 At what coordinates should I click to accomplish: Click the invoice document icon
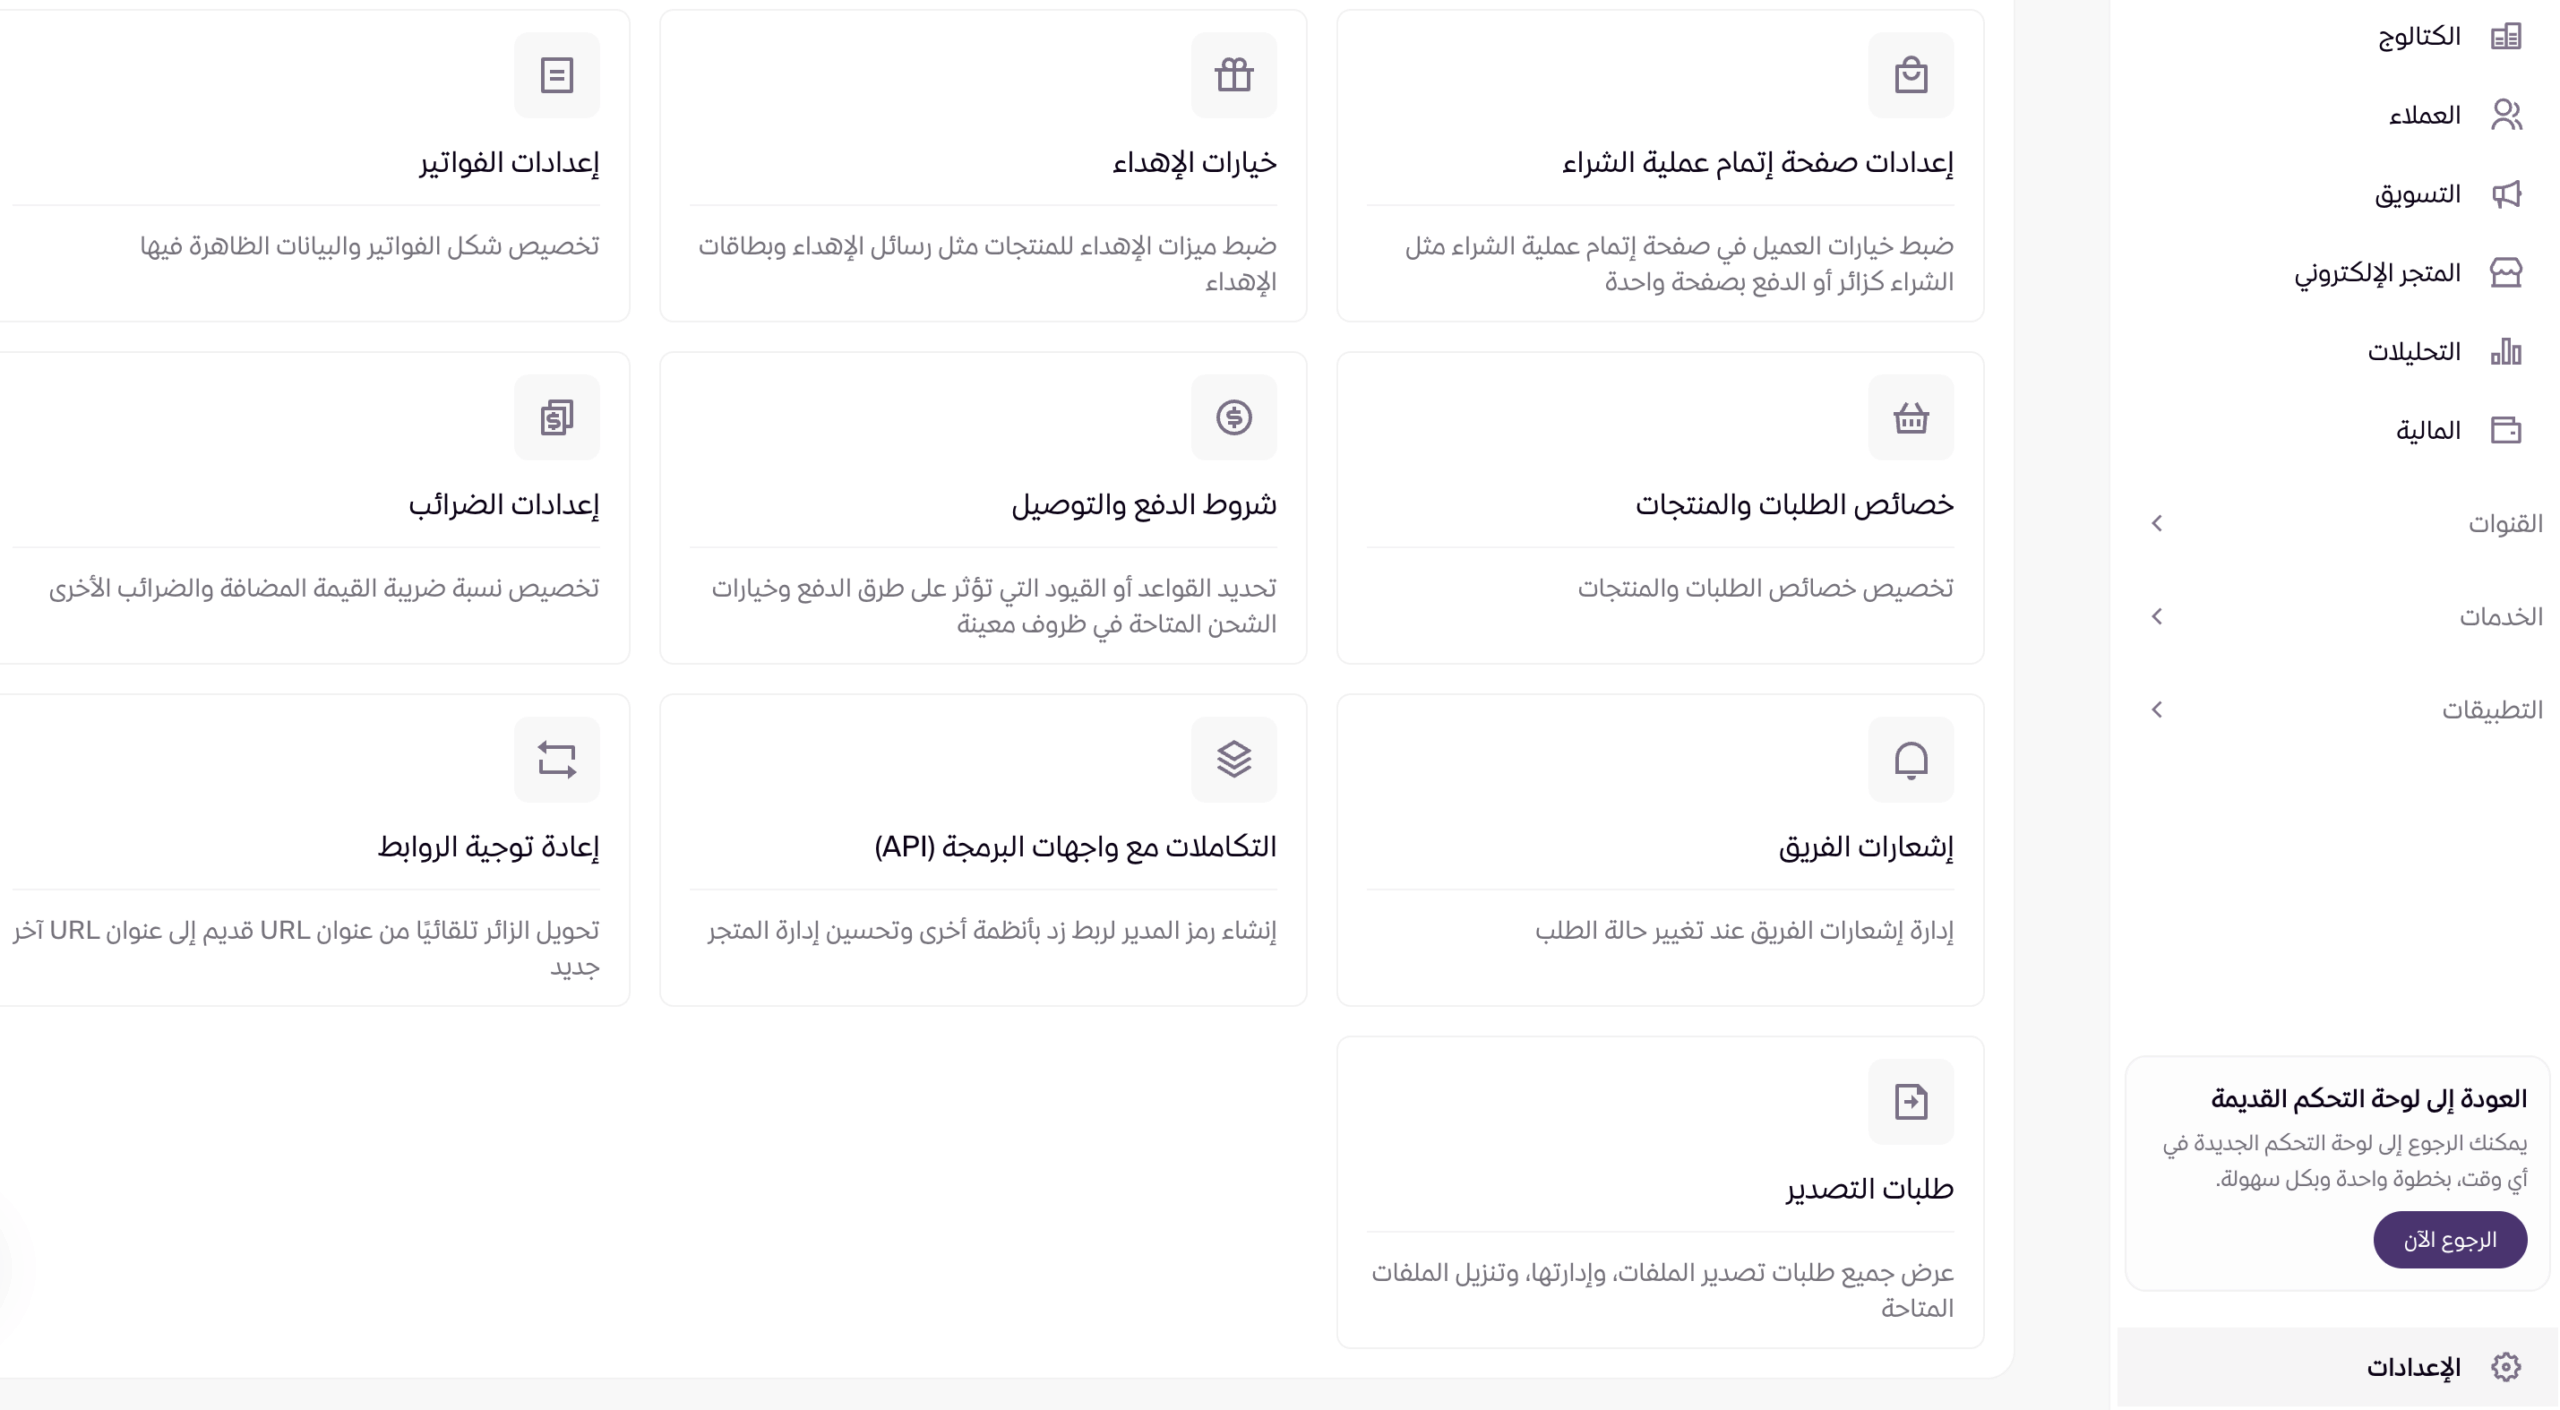(556, 75)
